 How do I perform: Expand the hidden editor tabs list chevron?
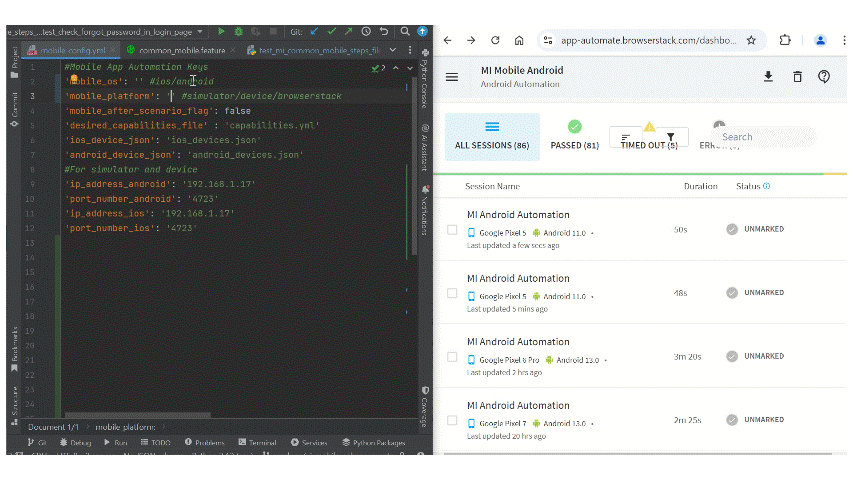point(392,49)
